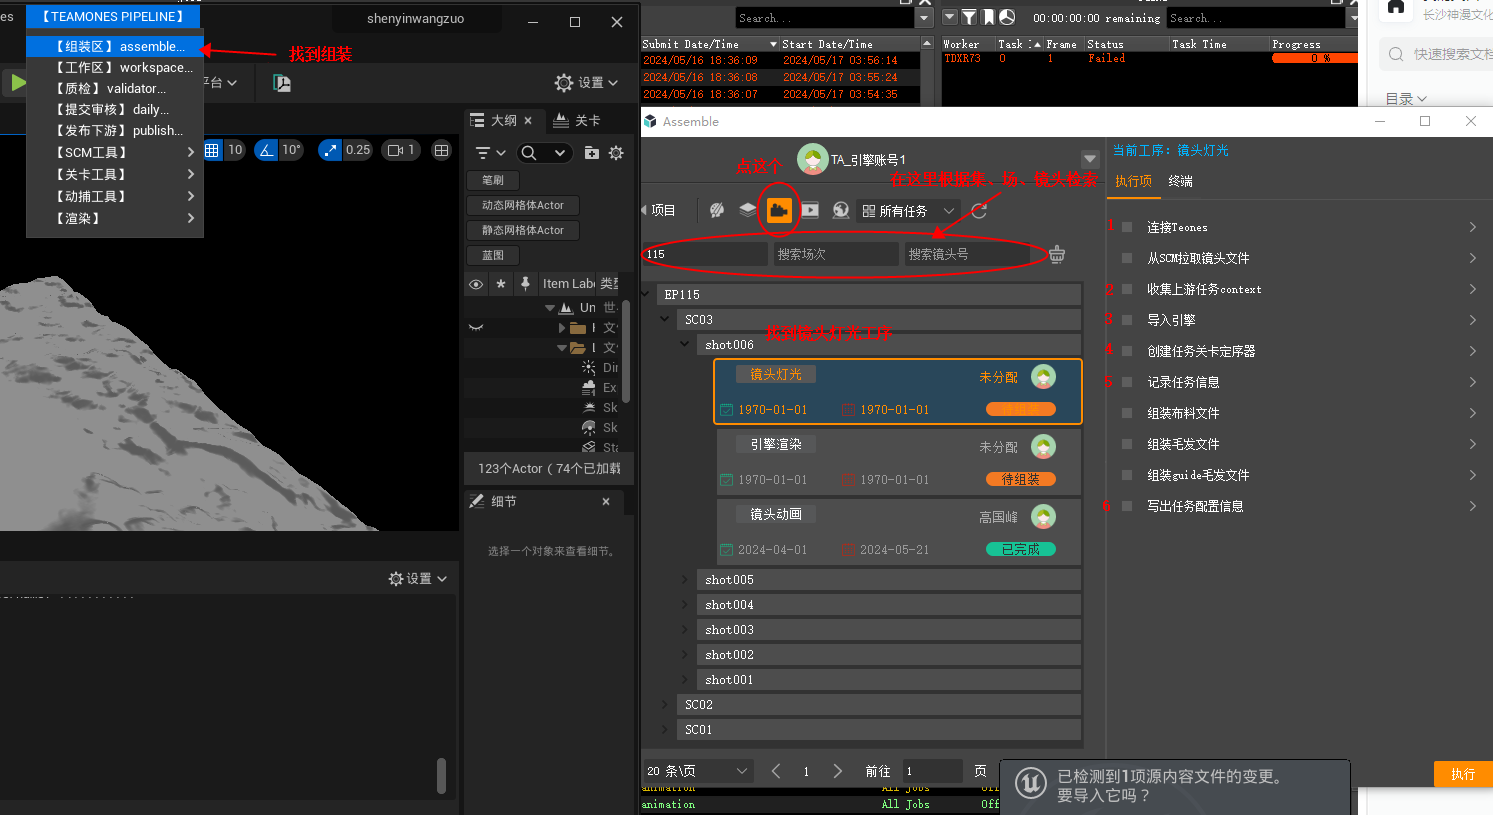Click the 静态网格体Actor filter button
This screenshot has height=815, width=1493.
tap(523, 230)
